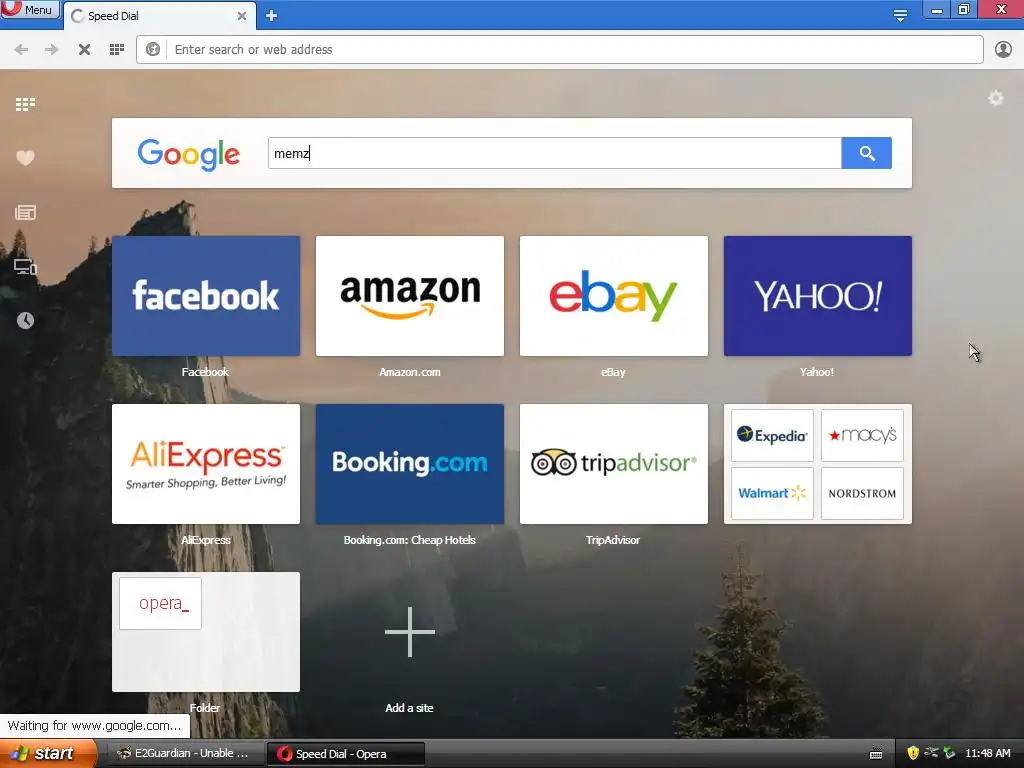Image resolution: width=1024 pixels, height=768 pixels.
Task: Click the Facebook label text
Action: pos(205,372)
